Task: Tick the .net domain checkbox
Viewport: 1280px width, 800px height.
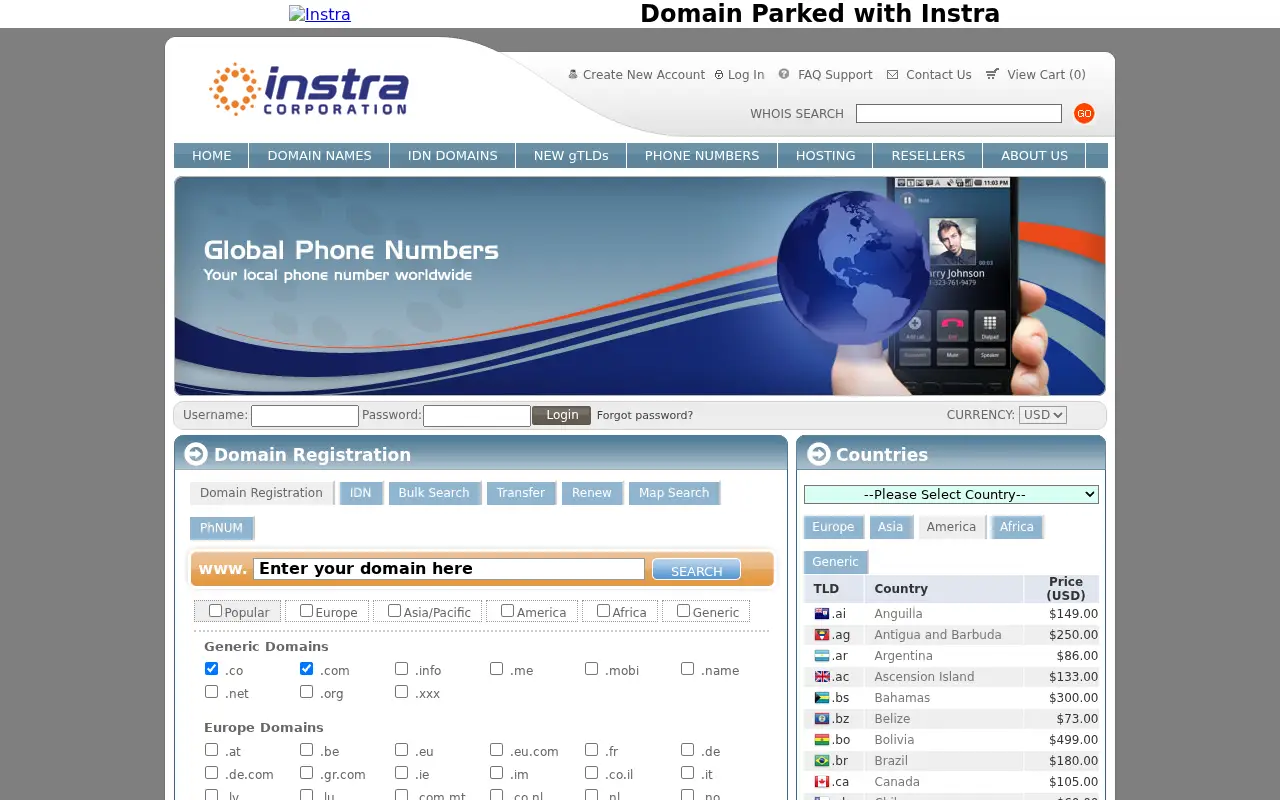Action: [x=211, y=692]
